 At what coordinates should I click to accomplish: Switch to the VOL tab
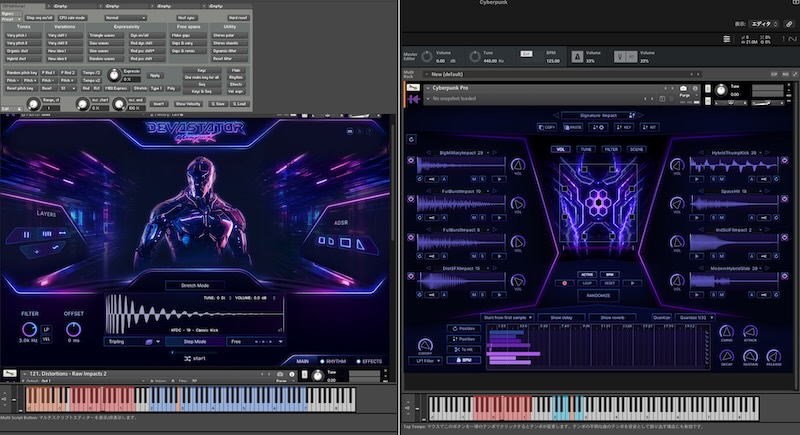pos(560,149)
